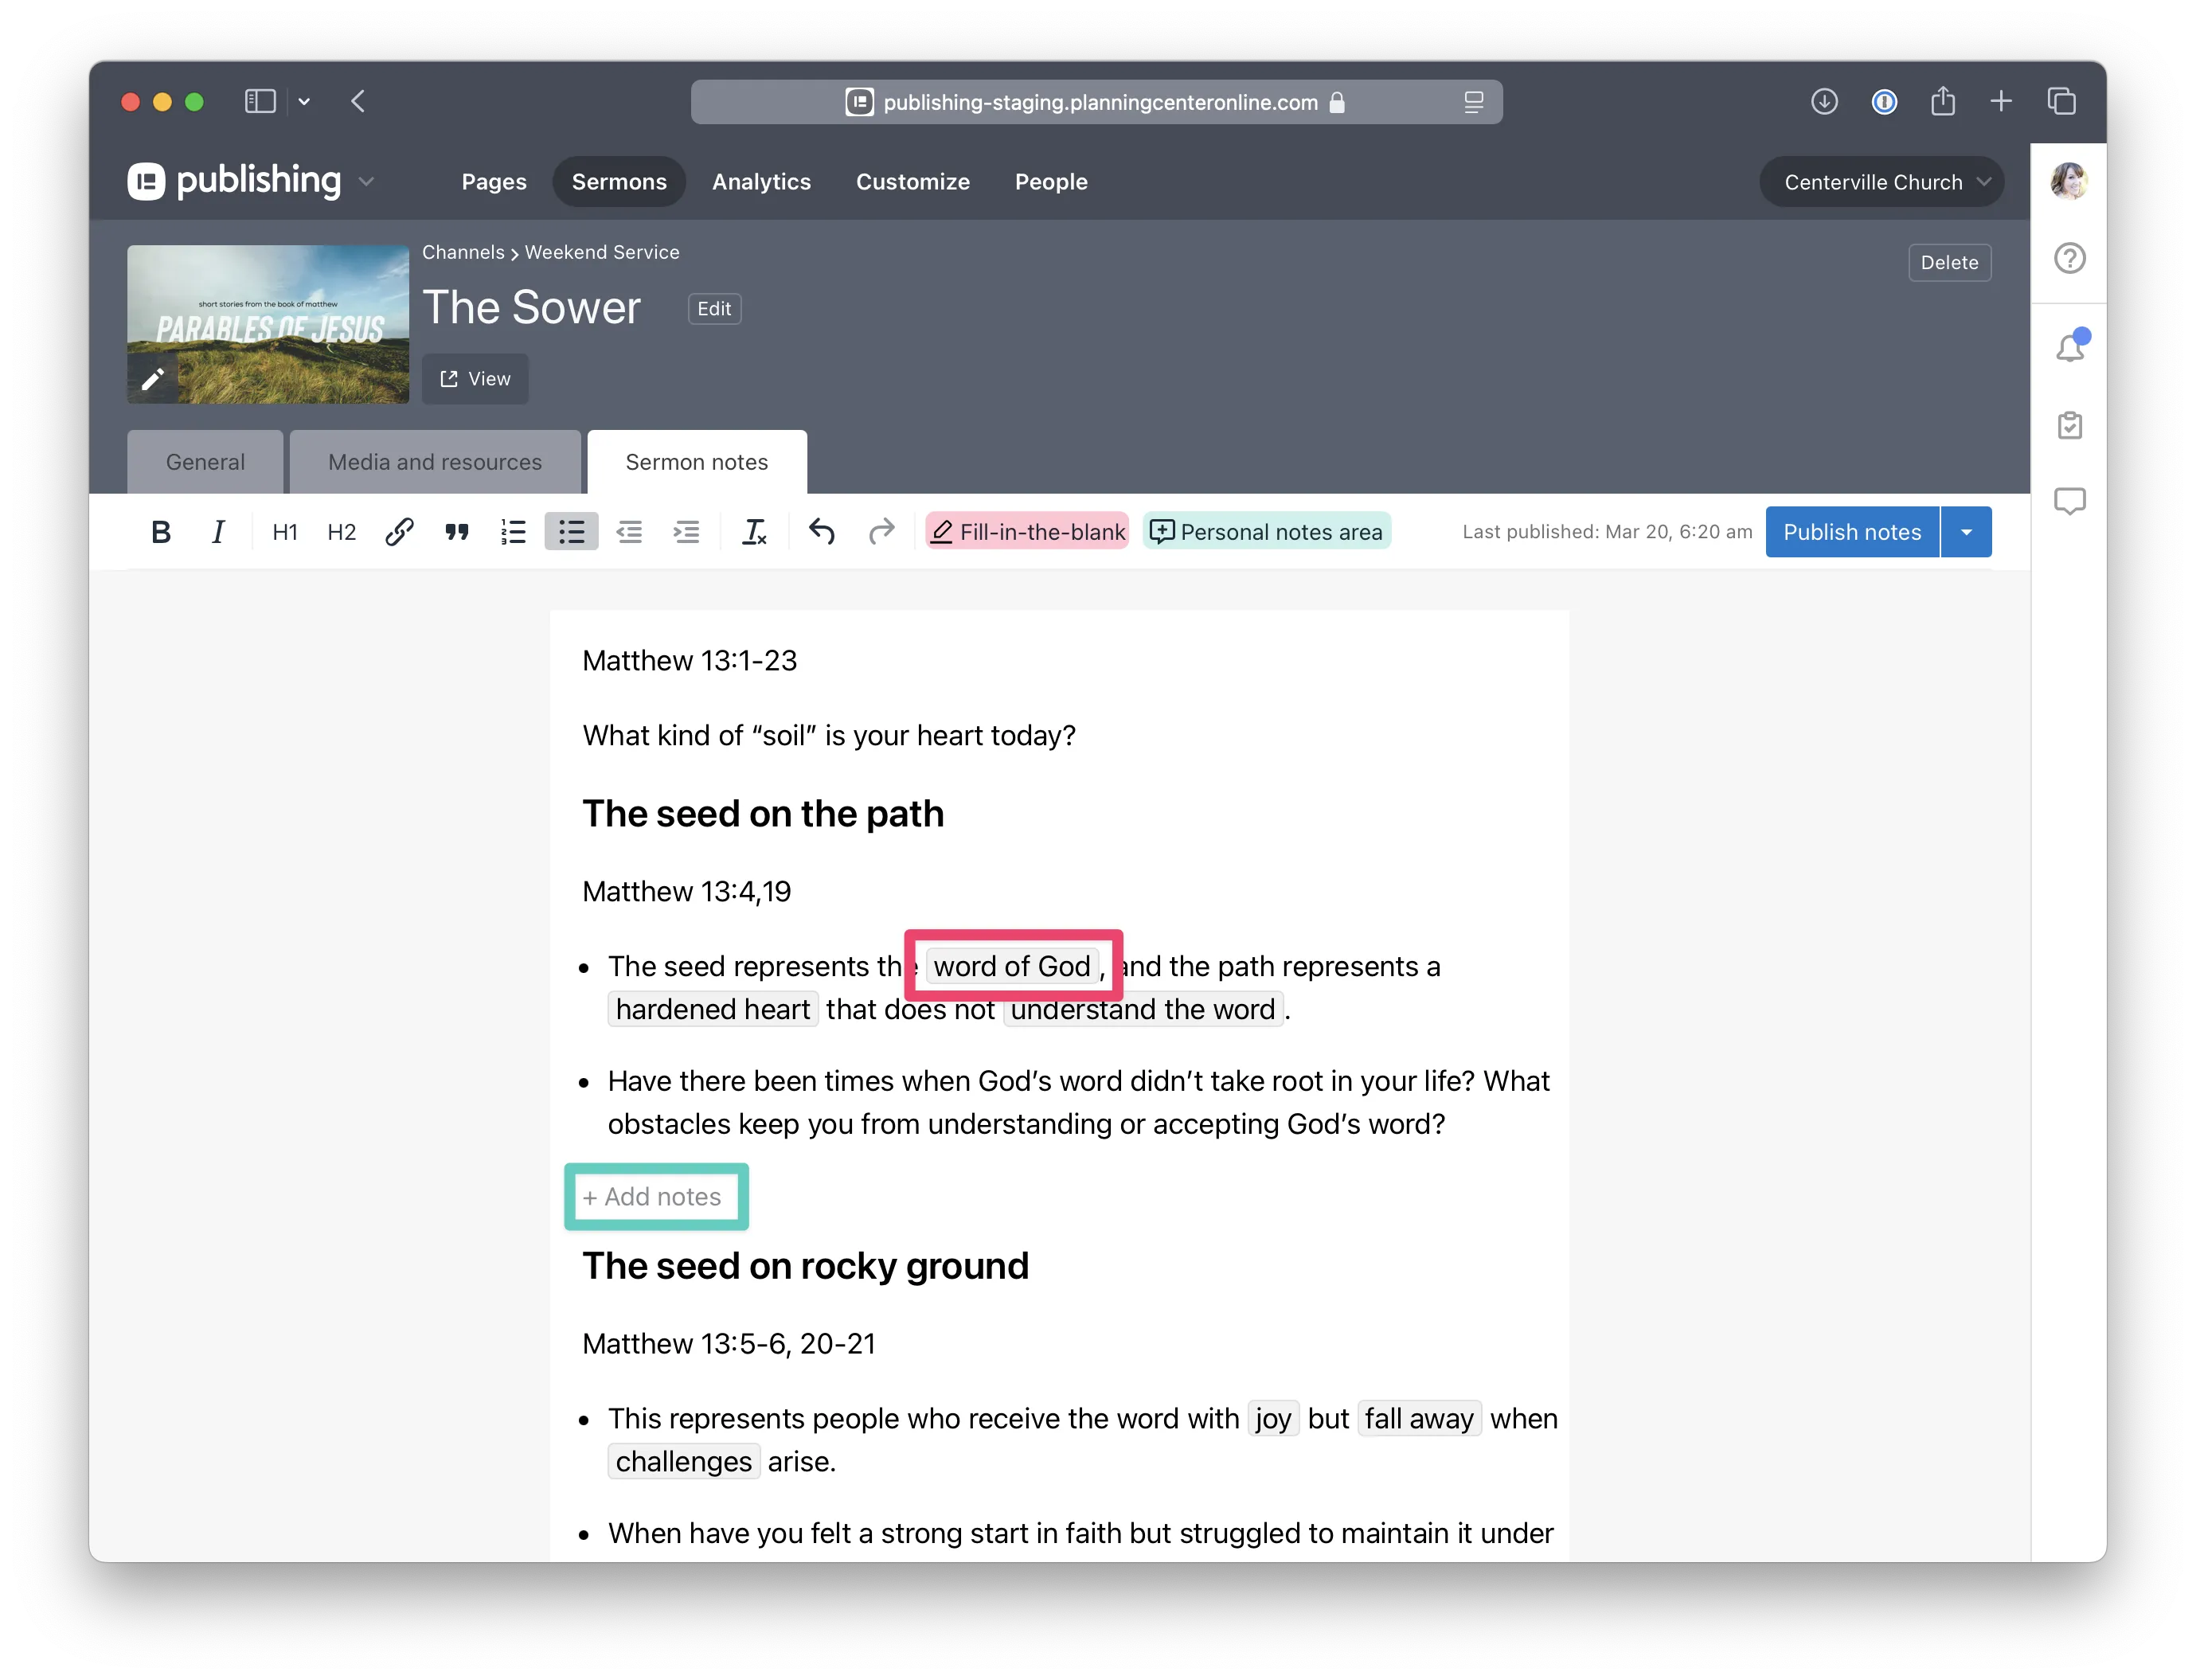Edit the Parables of Jesus thumbnail image

[153, 379]
